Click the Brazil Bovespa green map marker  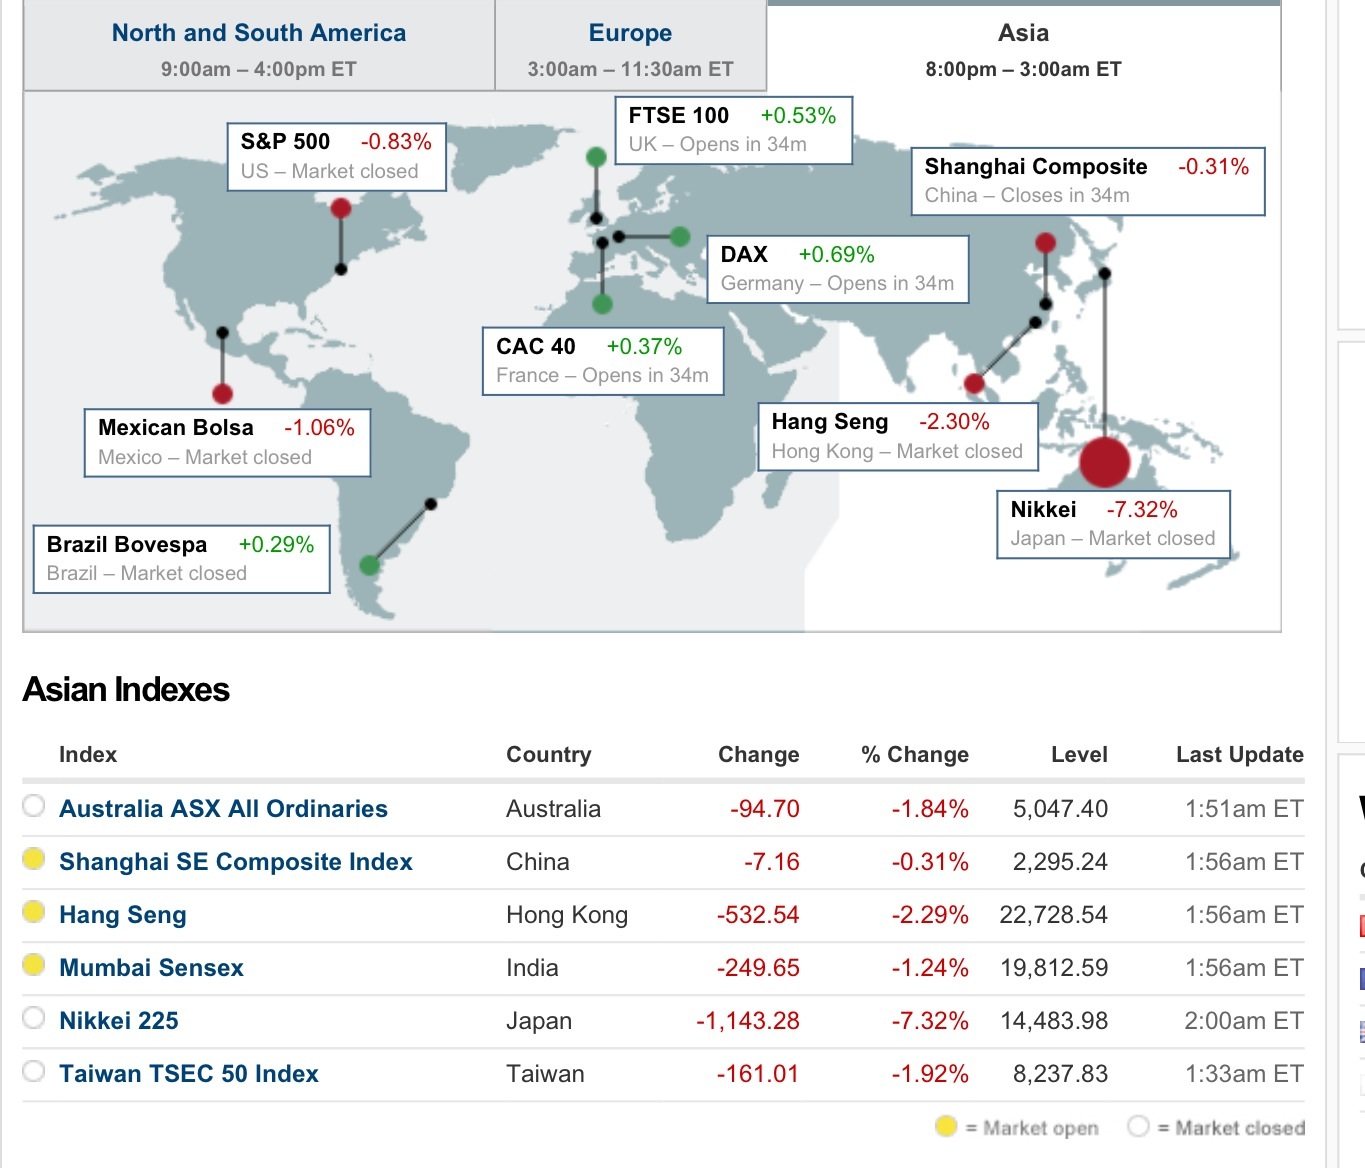click(369, 565)
